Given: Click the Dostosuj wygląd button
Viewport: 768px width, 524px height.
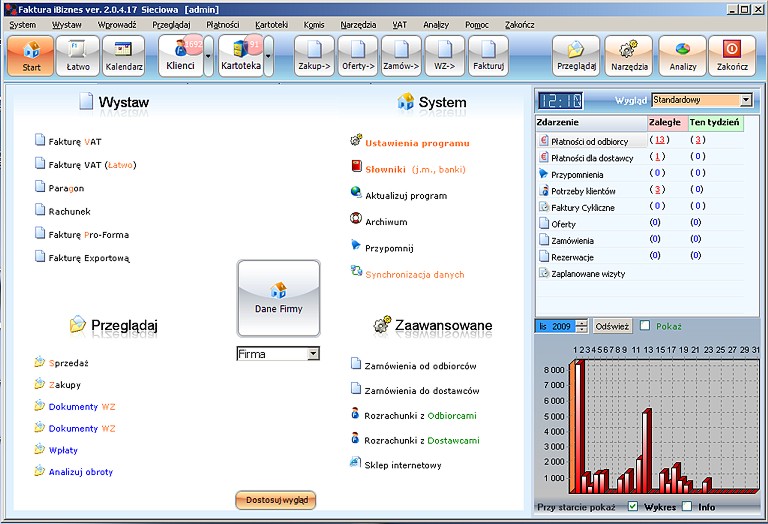Looking at the screenshot, I should coord(275,499).
